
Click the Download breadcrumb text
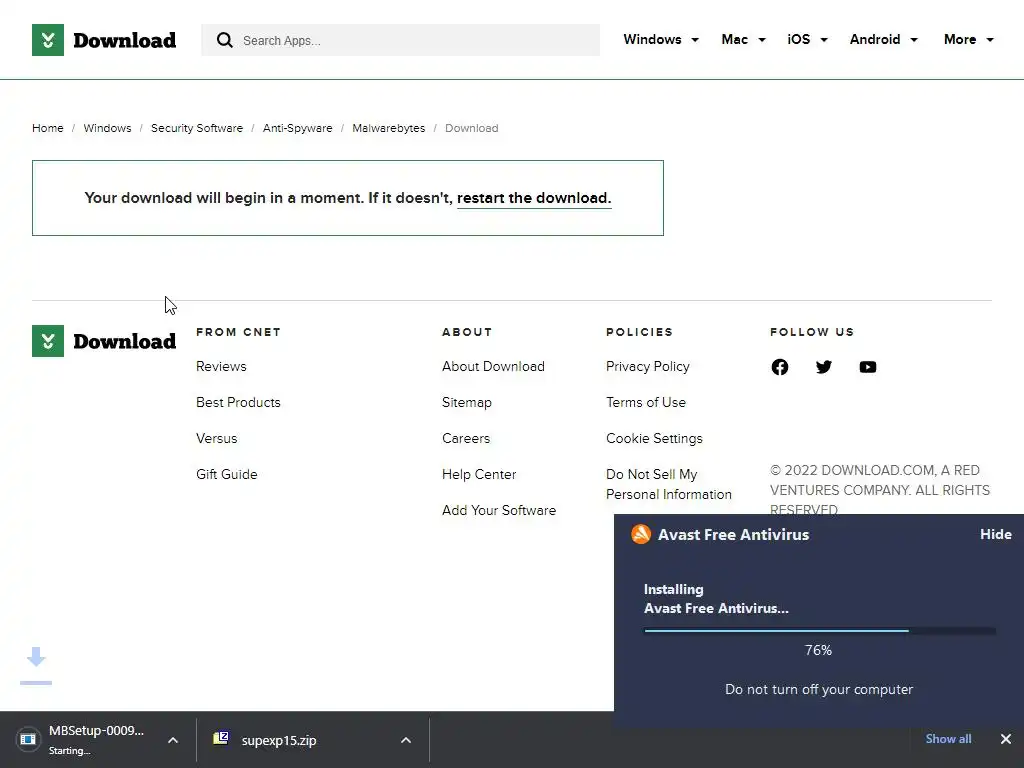tap(472, 128)
